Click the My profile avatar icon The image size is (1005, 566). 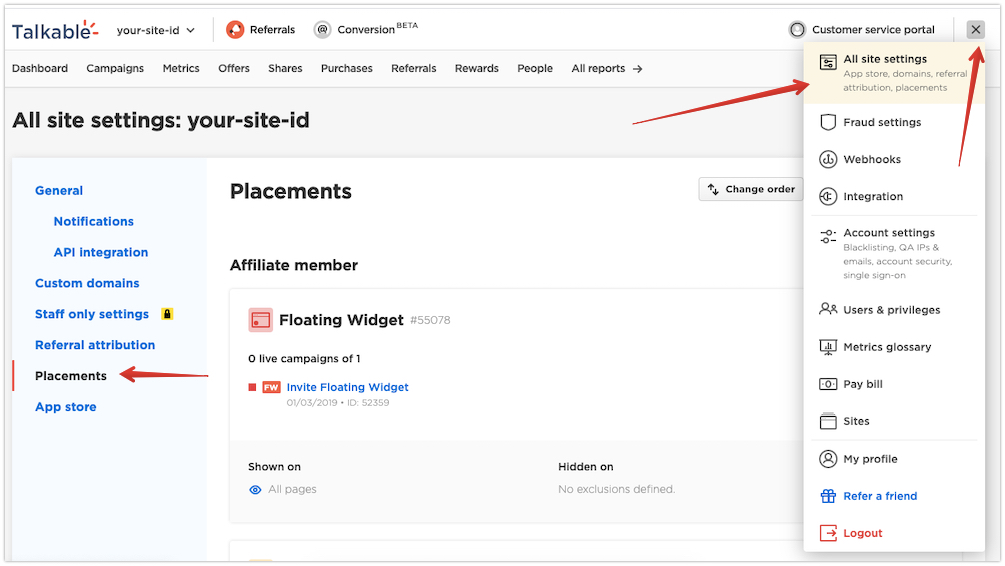828,459
